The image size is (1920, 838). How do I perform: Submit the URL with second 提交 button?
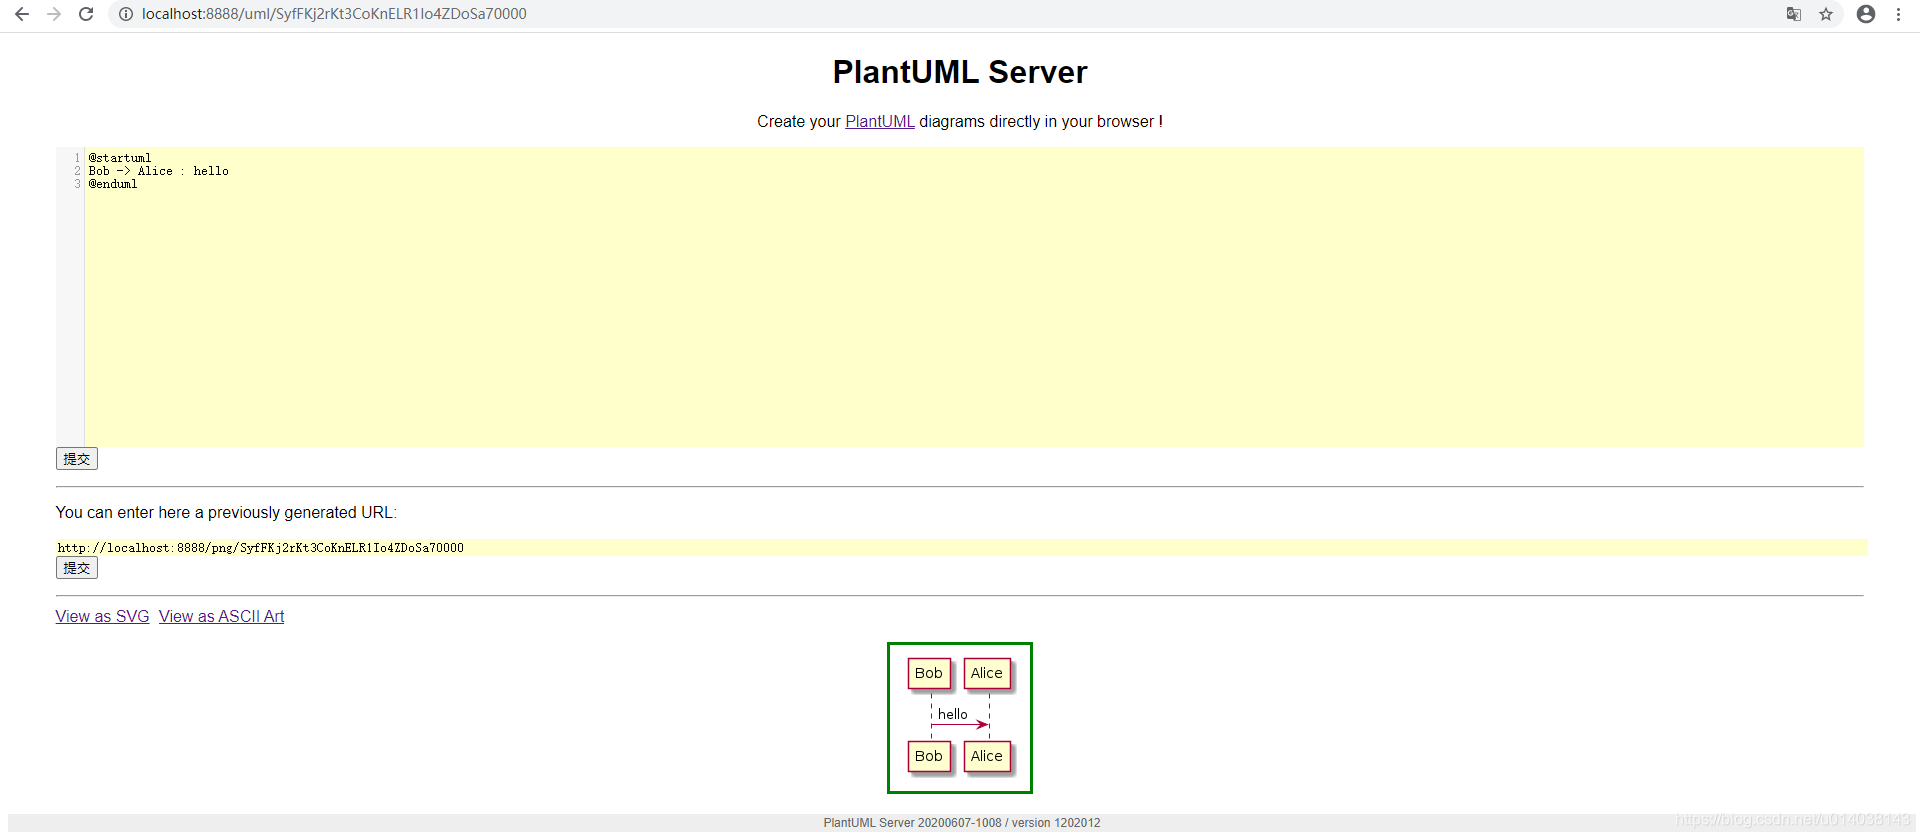(x=77, y=568)
